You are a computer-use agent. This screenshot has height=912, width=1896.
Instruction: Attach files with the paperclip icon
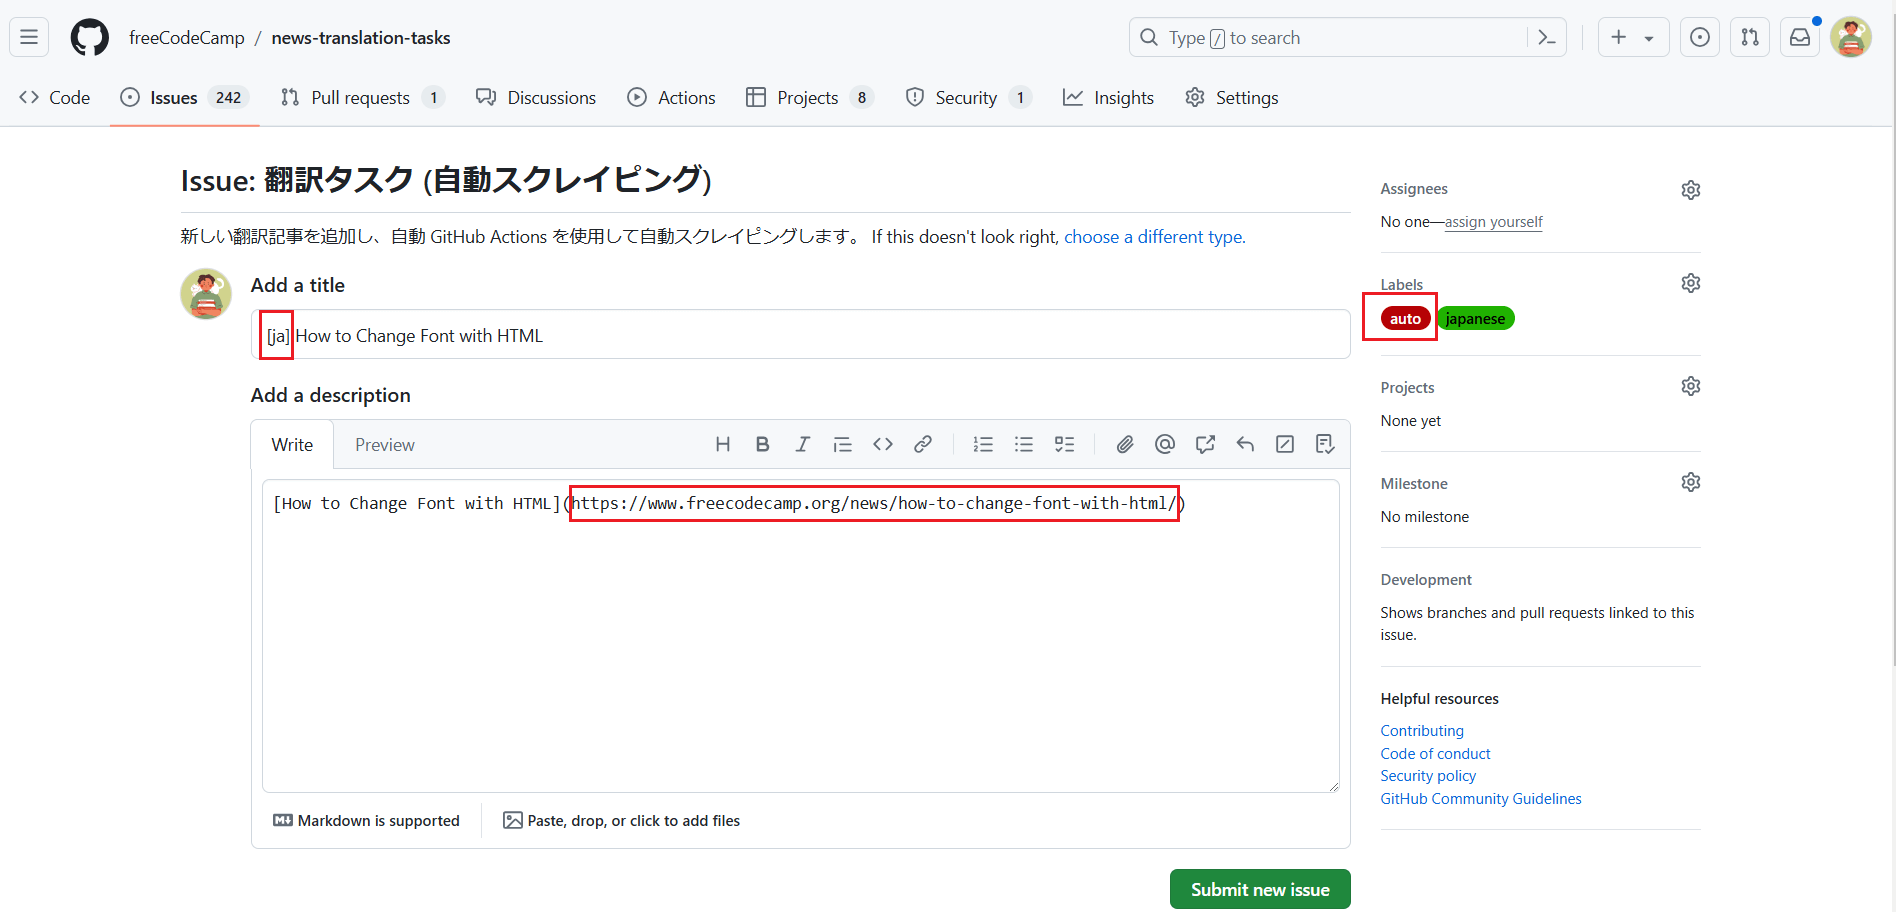(x=1125, y=444)
